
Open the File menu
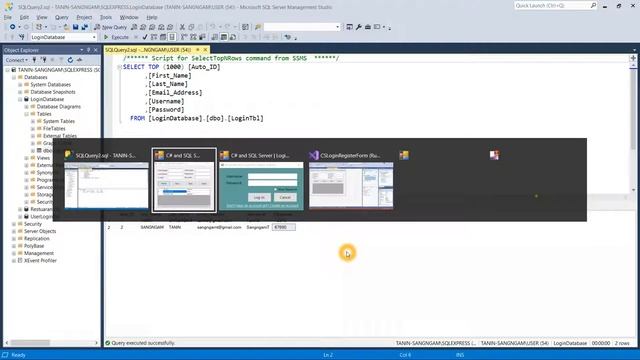pos(8,17)
